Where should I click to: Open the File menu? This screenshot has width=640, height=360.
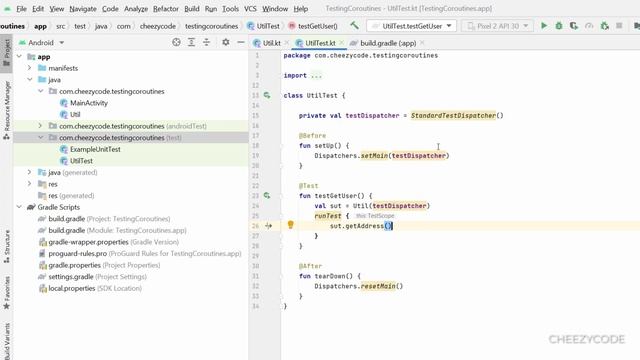21,9
